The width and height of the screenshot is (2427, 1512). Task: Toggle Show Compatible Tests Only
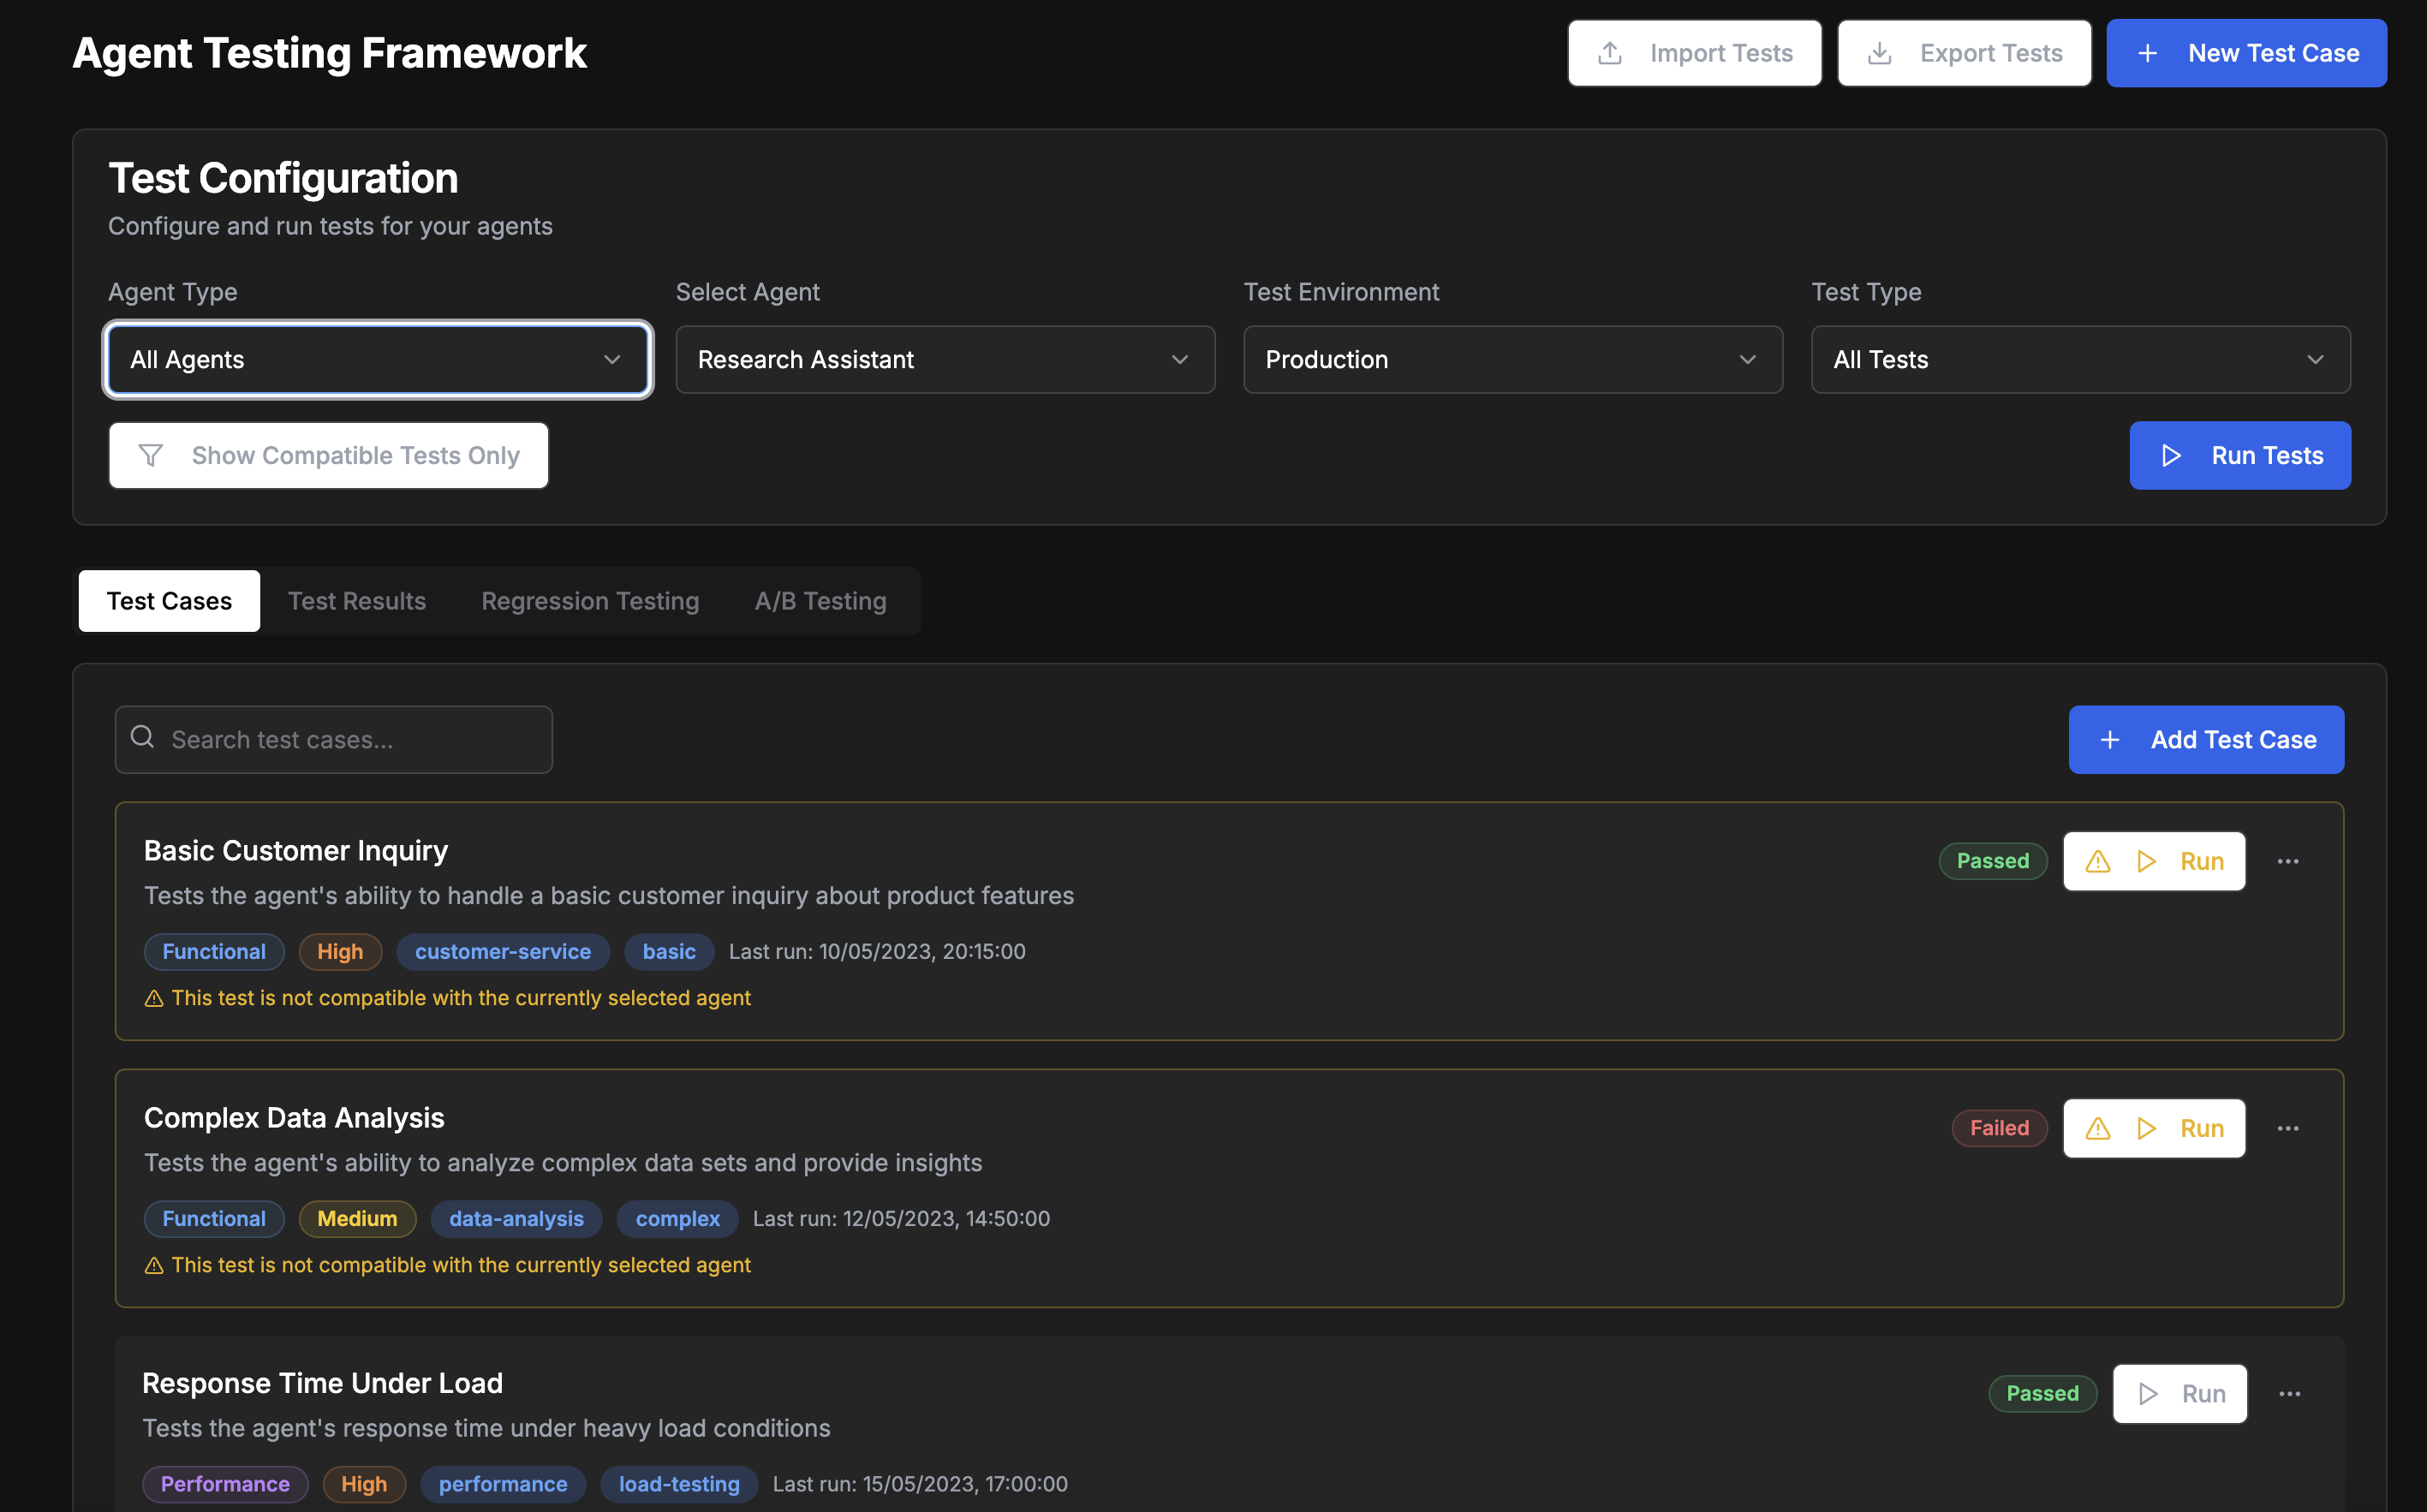click(328, 455)
